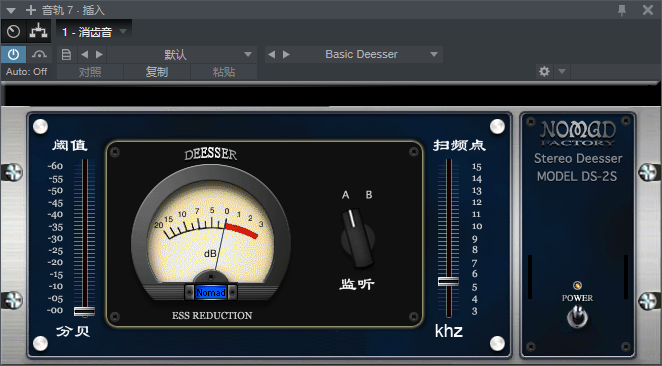The height and width of the screenshot is (366, 662).
Task: Click the 粘贴 paste button
Action: pyautogui.click(x=224, y=72)
